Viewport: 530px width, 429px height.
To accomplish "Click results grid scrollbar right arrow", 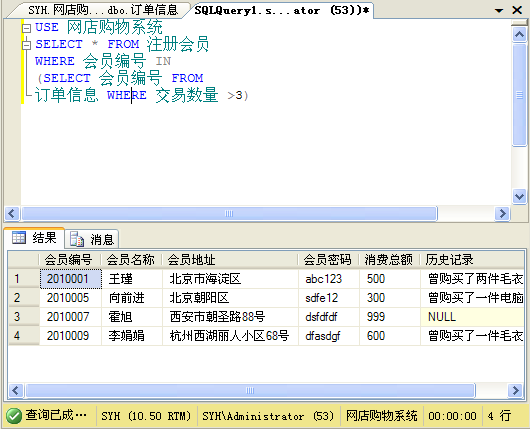I will 515,390.
